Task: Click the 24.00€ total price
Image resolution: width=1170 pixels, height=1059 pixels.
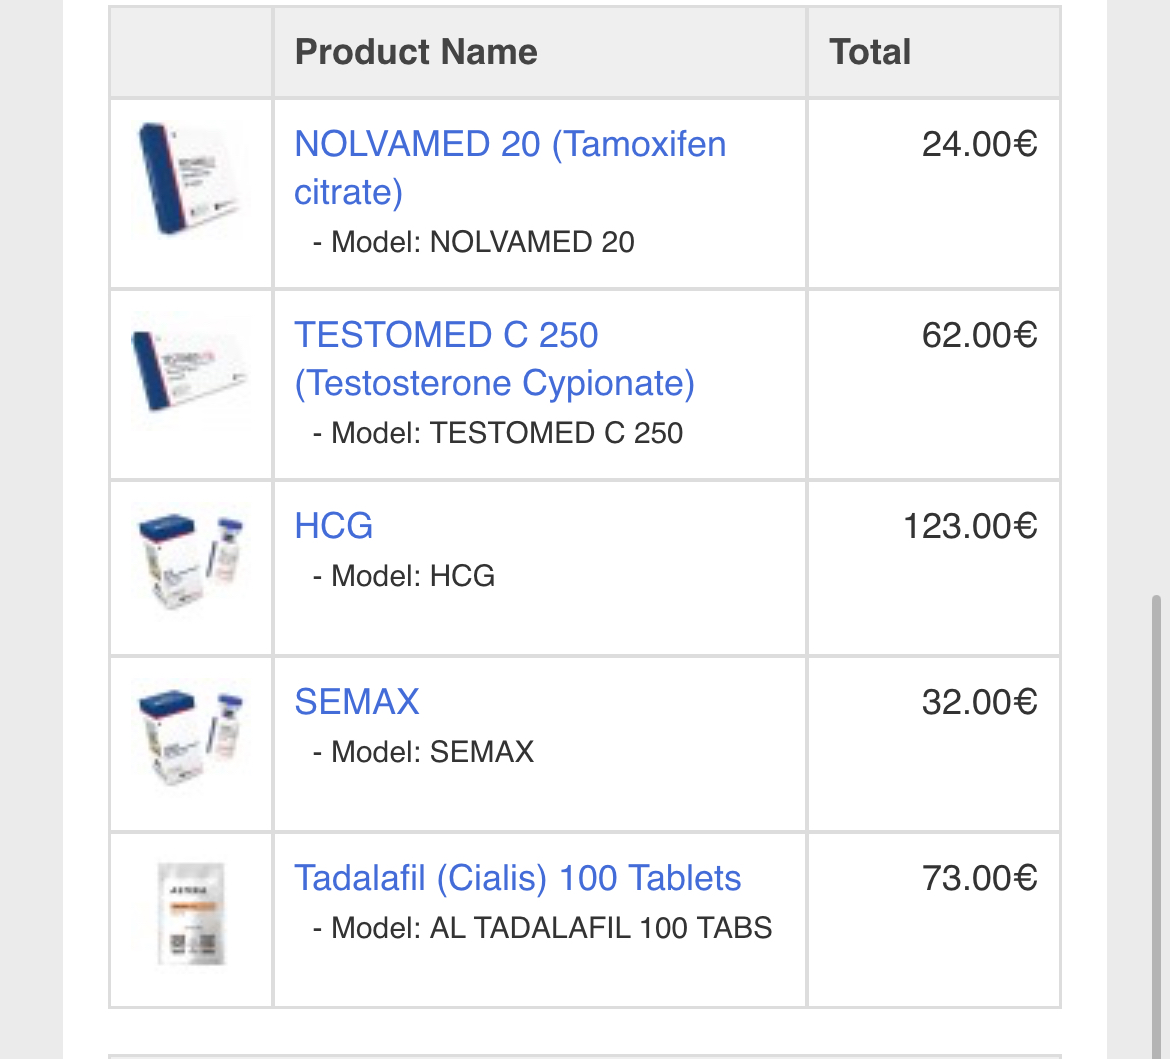Action: click(x=979, y=144)
